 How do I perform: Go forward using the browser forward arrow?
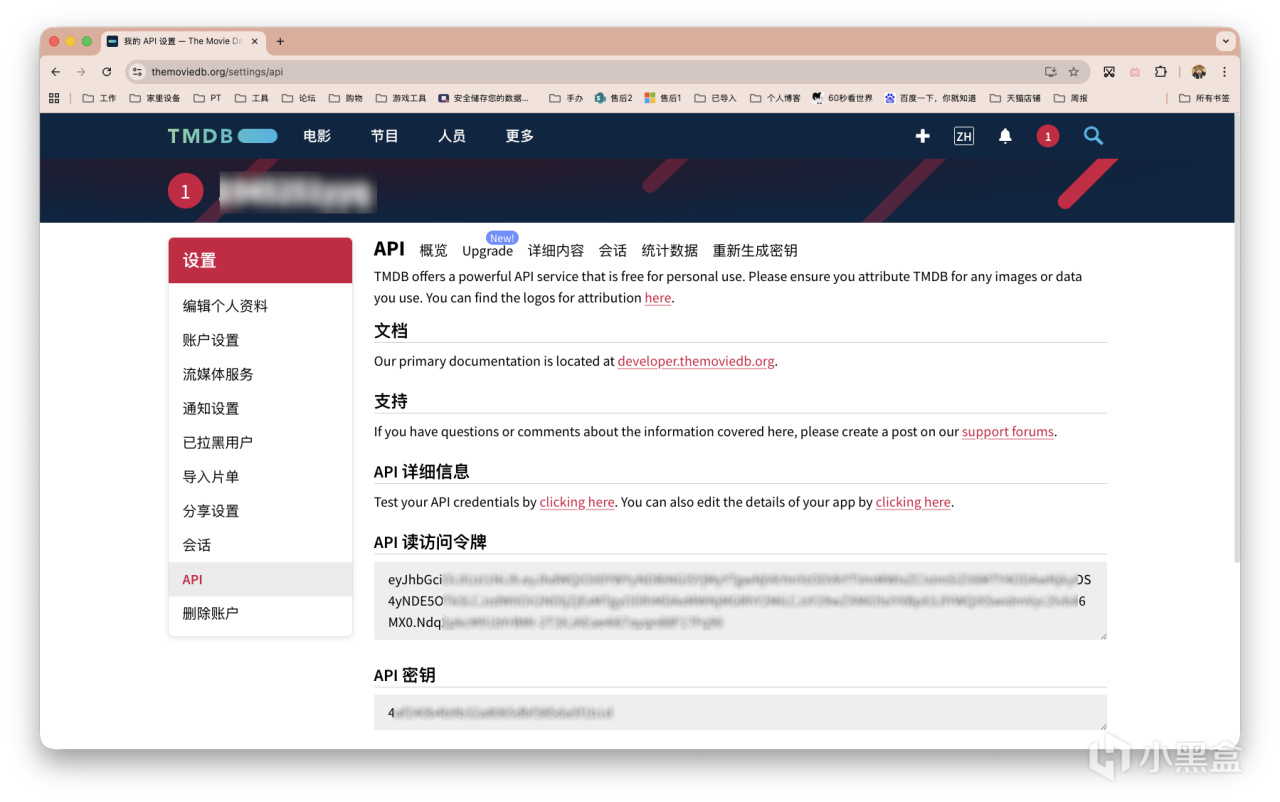click(x=81, y=72)
